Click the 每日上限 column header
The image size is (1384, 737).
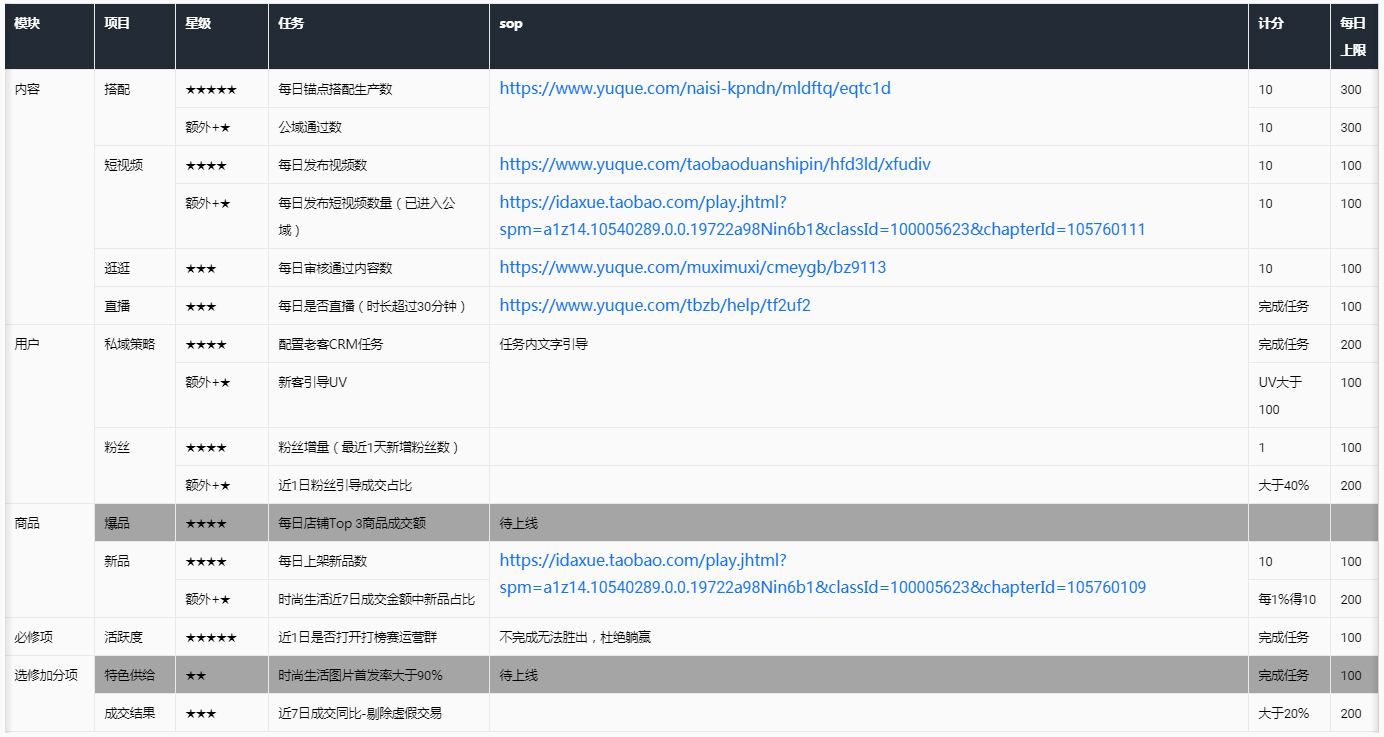[x=1352, y=29]
